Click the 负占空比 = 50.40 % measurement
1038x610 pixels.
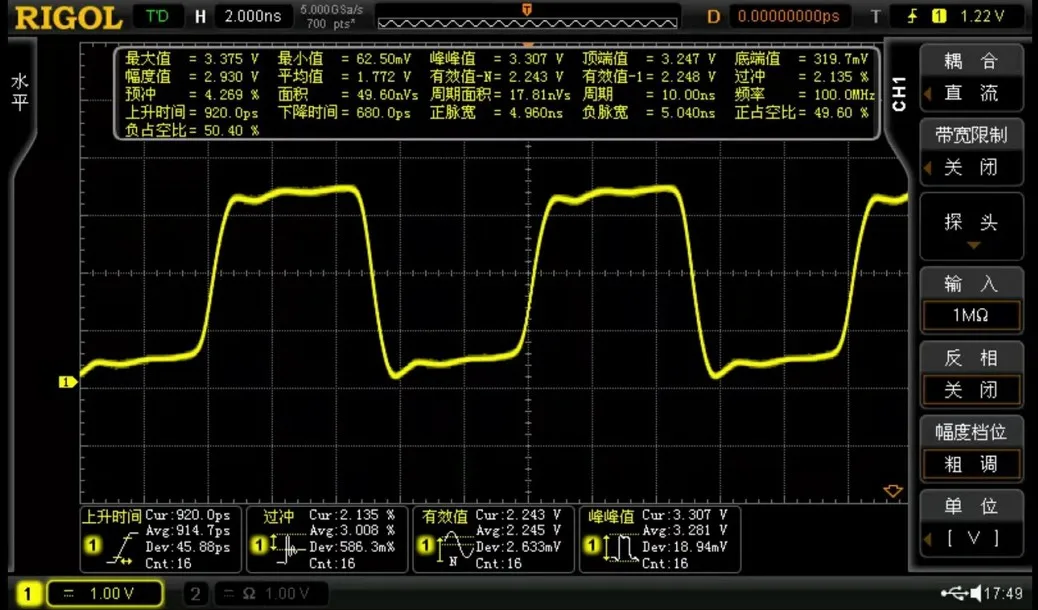point(192,130)
